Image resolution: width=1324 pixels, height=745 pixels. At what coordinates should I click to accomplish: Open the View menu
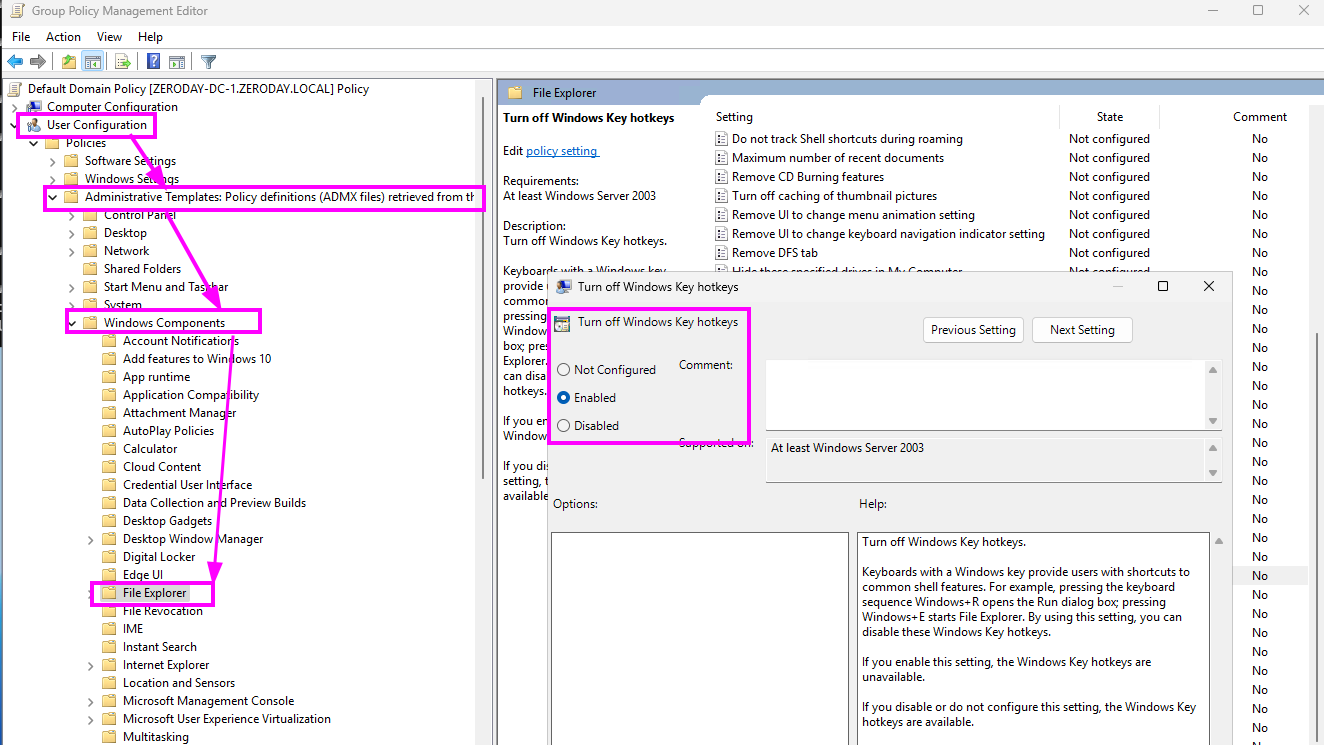109,37
